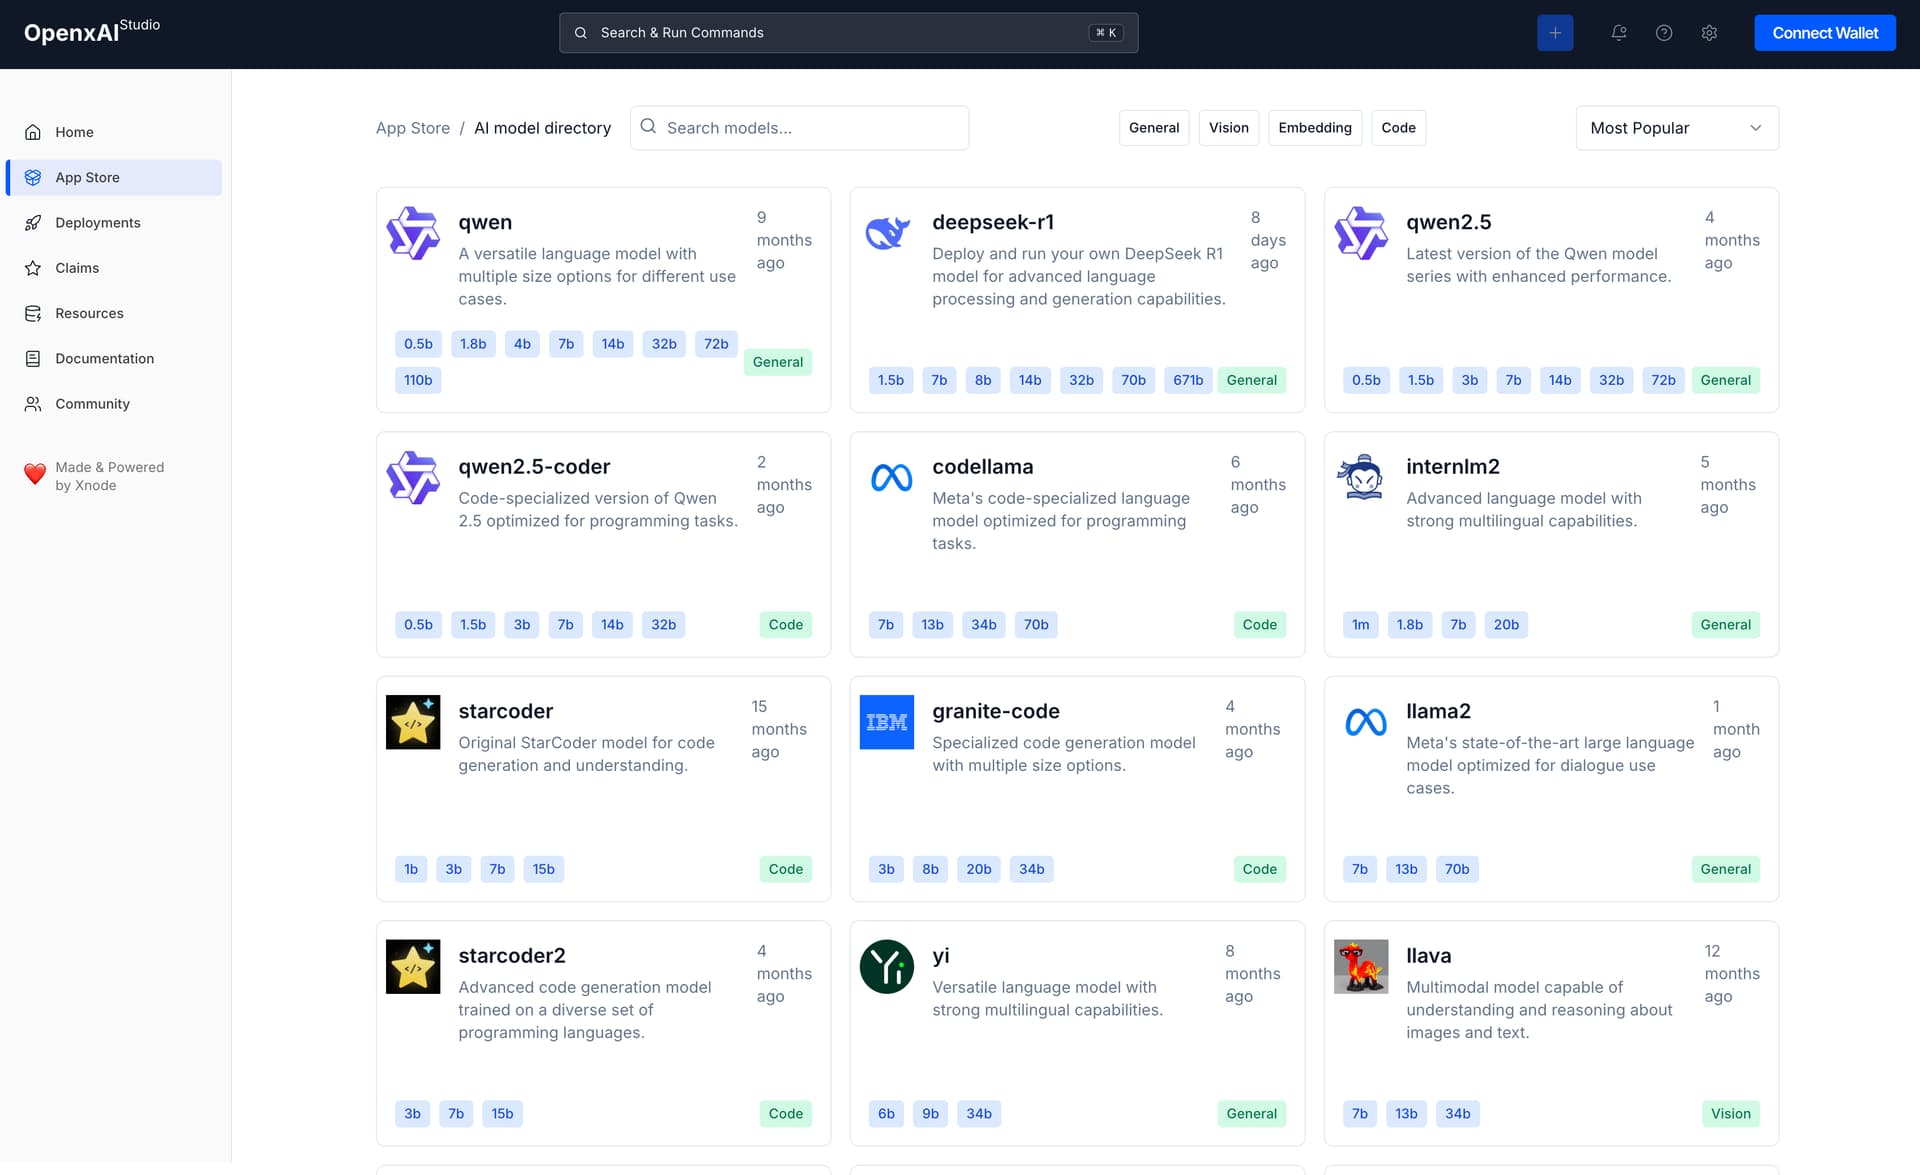Select the 671b size tag on deepseek-r1
This screenshot has height=1175, width=1920.
point(1188,380)
